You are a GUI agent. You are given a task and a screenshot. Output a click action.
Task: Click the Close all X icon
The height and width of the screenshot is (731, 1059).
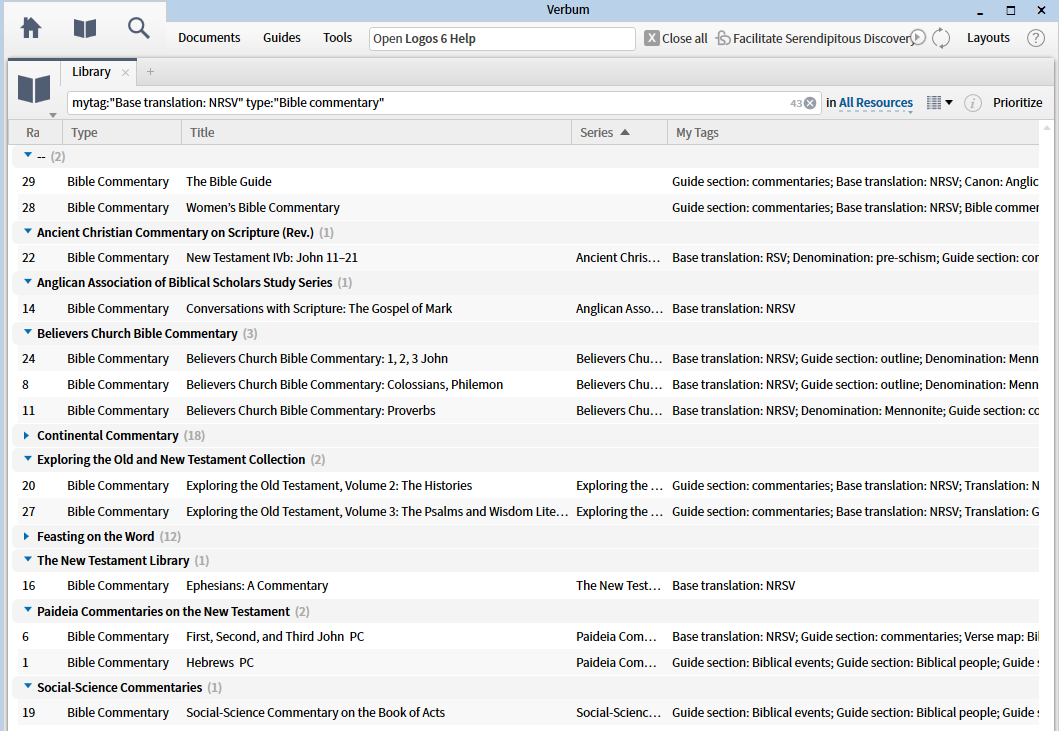coord(651,38)
